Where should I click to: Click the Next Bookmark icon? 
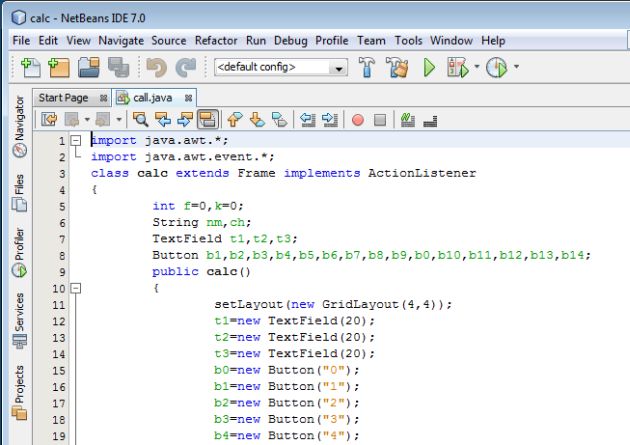pyautogui.click(x=257, y=119)
